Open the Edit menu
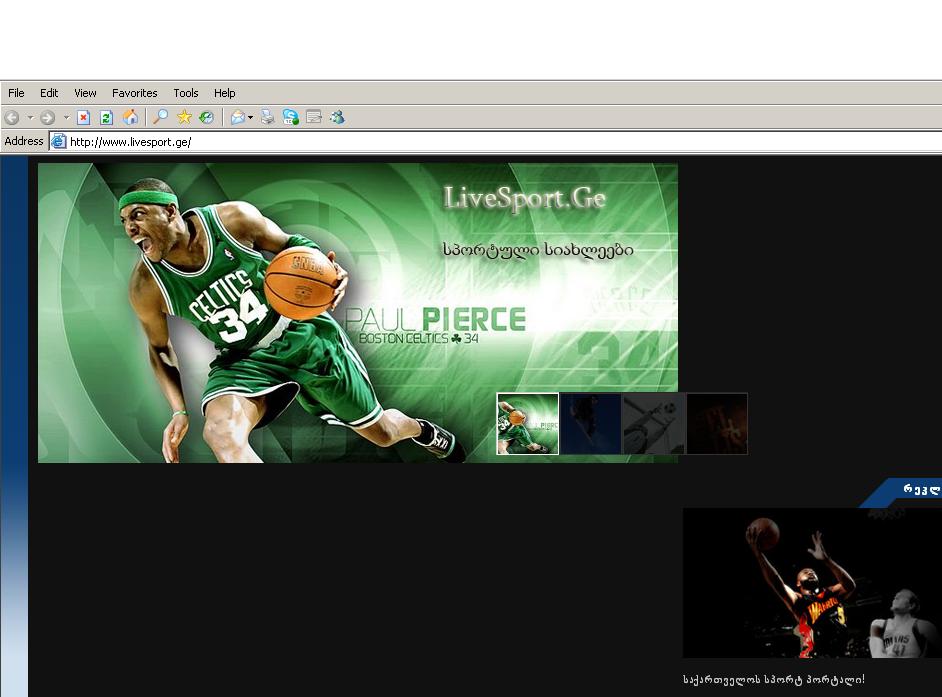The image size is (942, 697). coord(49,93)
